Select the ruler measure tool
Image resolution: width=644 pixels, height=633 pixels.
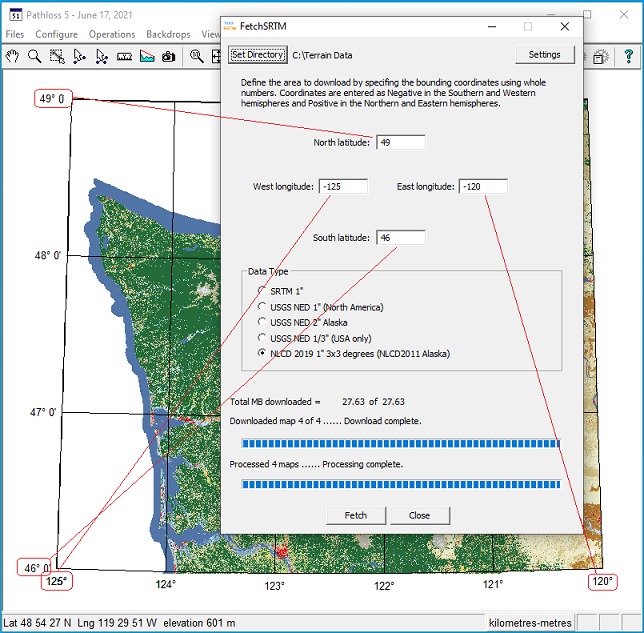[x=125, y=56]
